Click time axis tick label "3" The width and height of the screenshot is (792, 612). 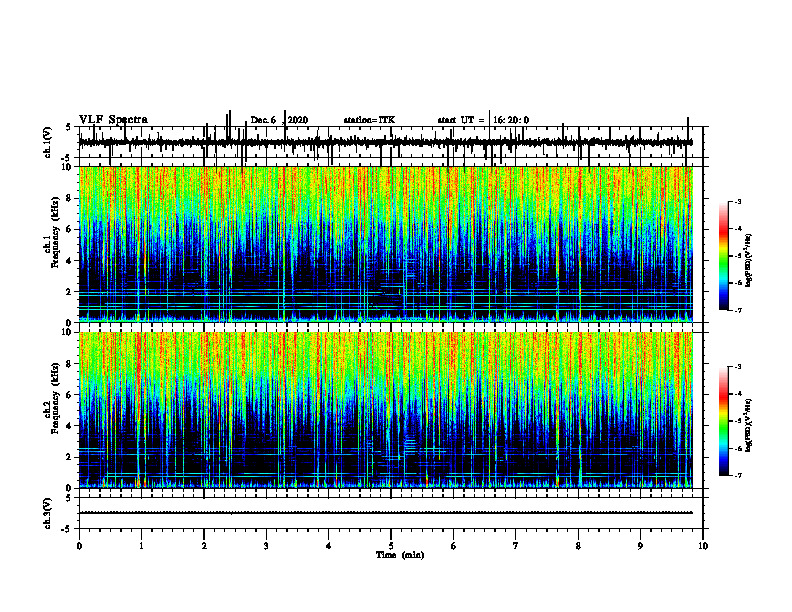coord(266,546)
